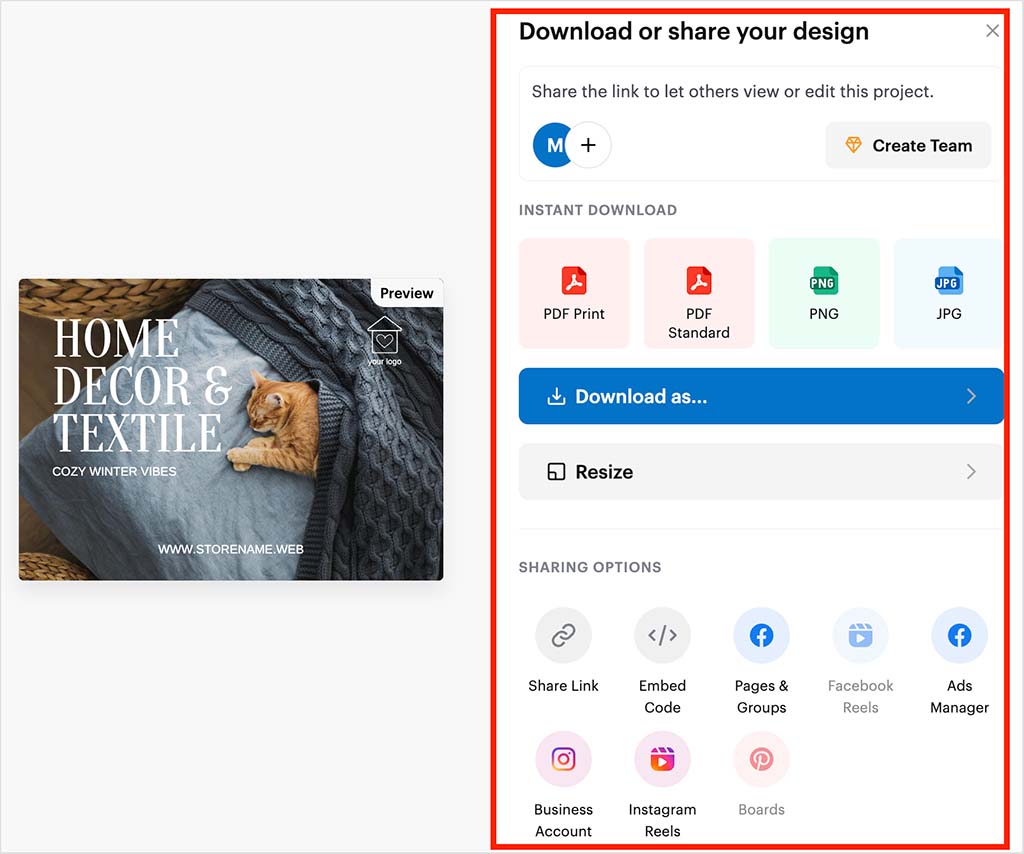Click the Embed Code icon
Viewport: 1024px width, 854px height.
(x=662, y=635)
